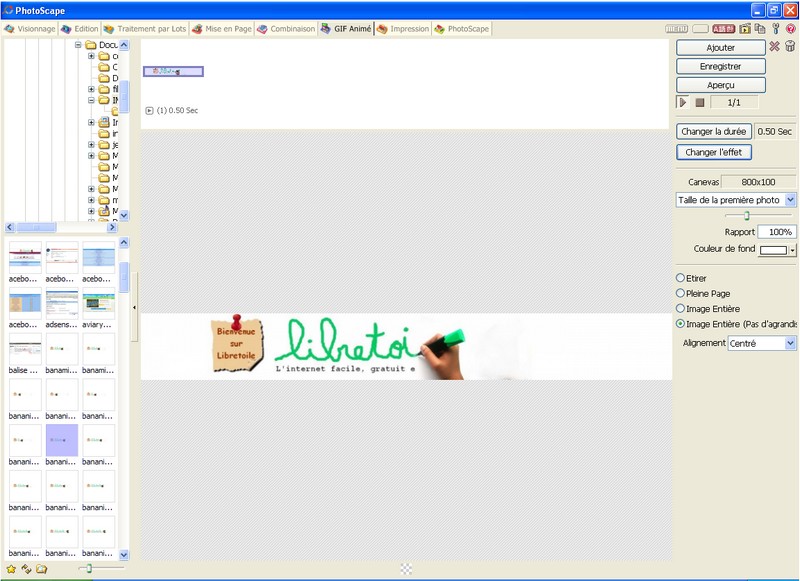The height and width of the screenshot is (581, 800).
Task: Open the Impression tab
Action: coord(403,29)
